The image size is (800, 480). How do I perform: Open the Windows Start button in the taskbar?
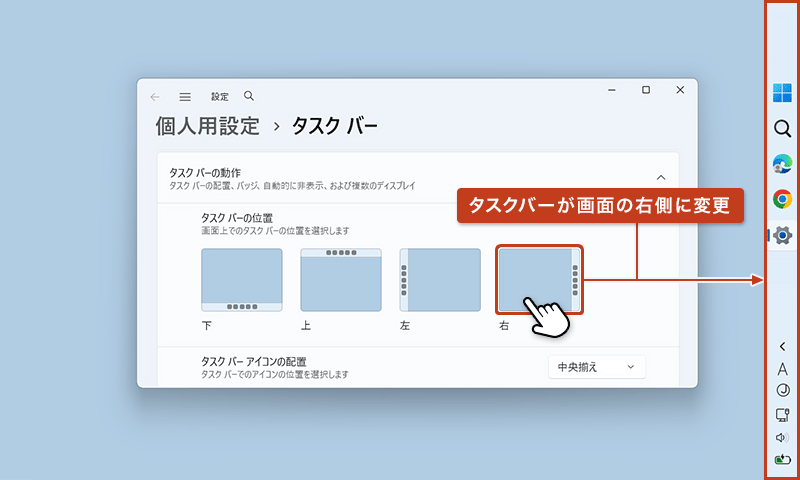782,93
